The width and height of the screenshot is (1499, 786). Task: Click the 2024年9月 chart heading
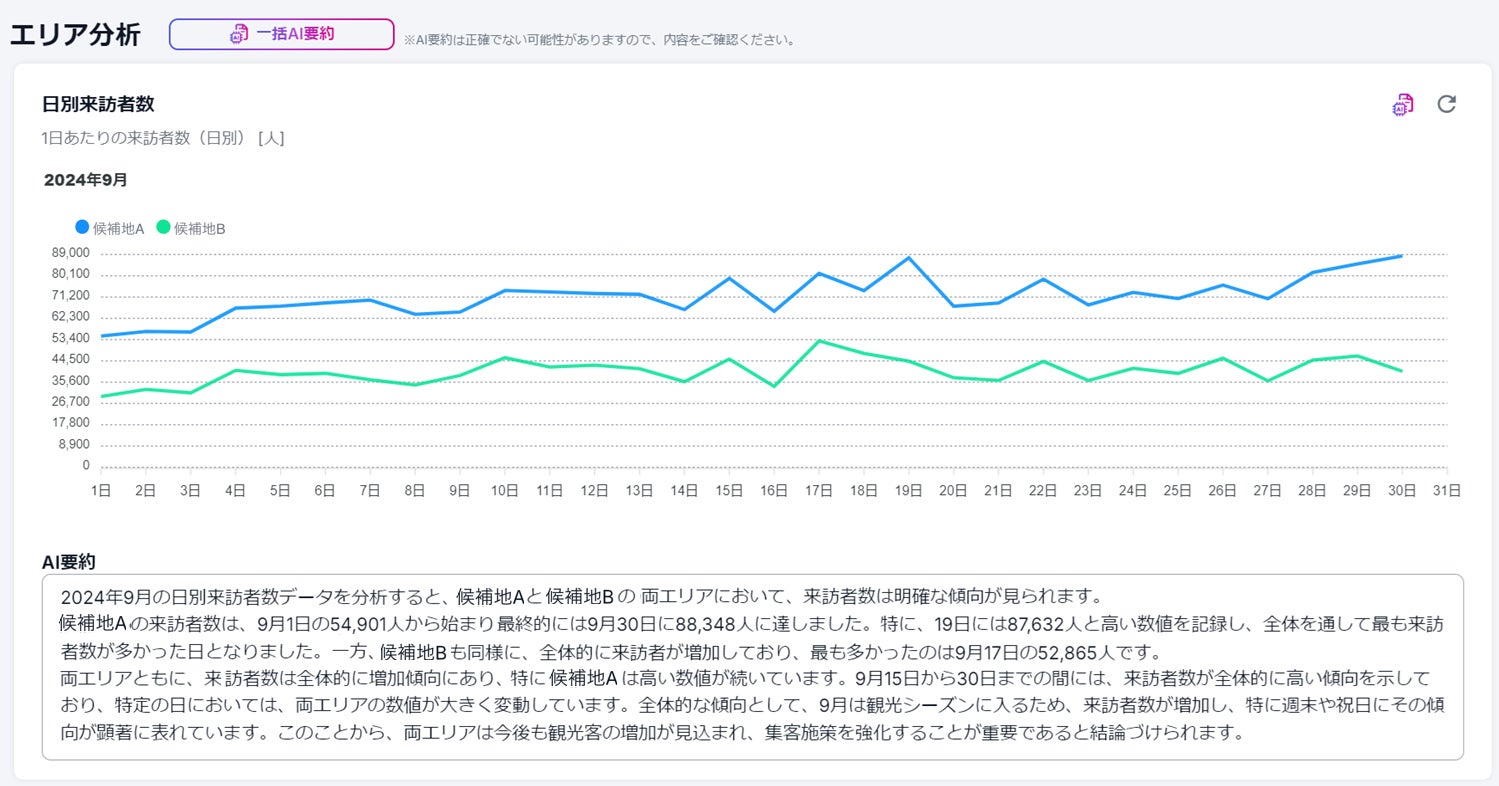86,180
